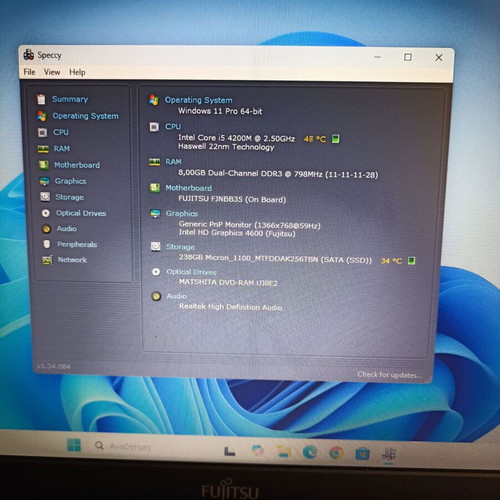Select Optical Drives in the sidebar
Viewport: 500px width, 500px height.
(81, 213)
